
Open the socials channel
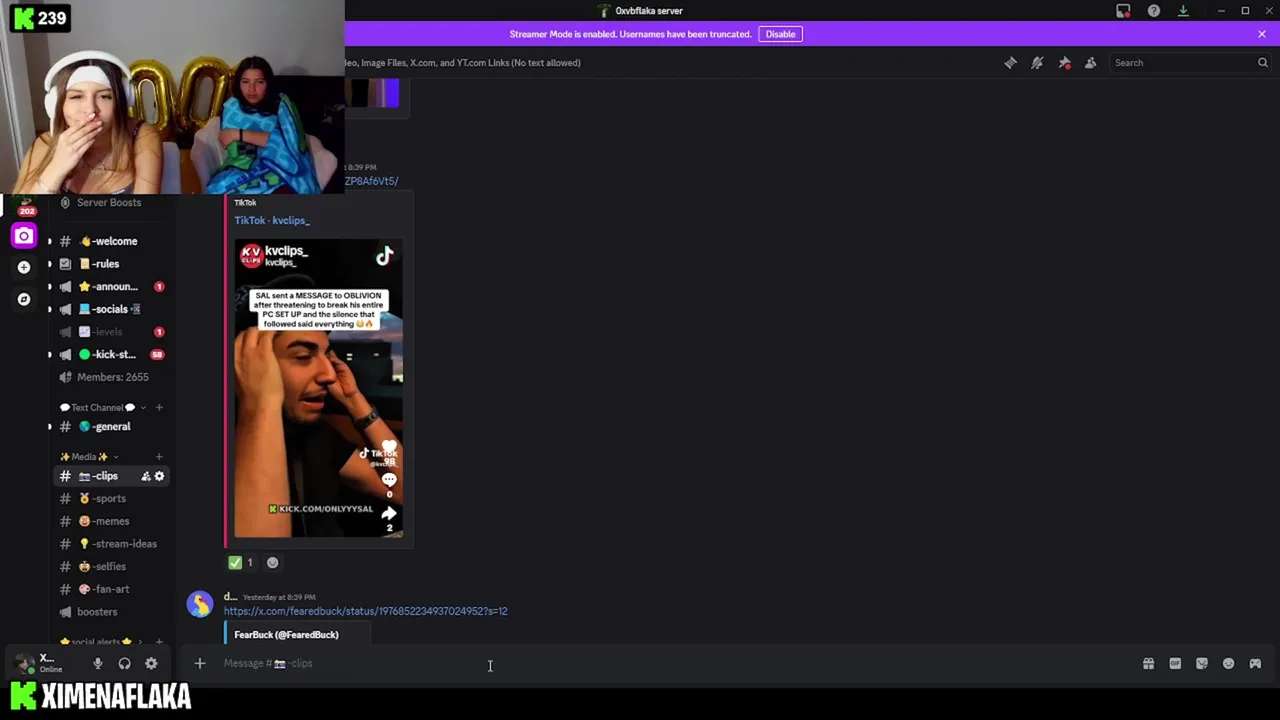click(x=109, y=309)
